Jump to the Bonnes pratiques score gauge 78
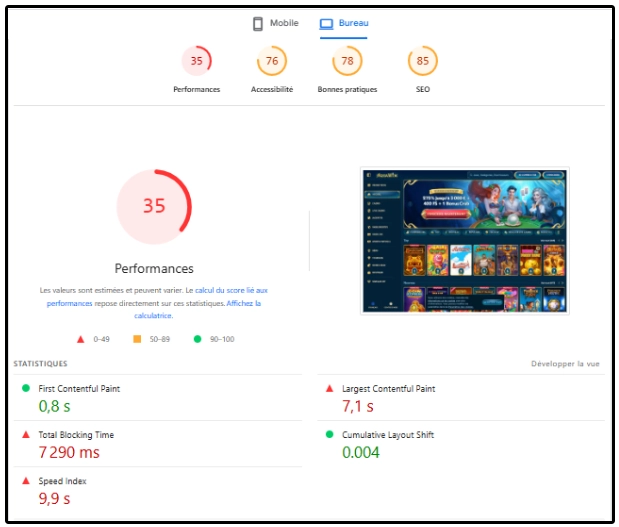This screenshot has height=527, width=619. tap(347, 62)
